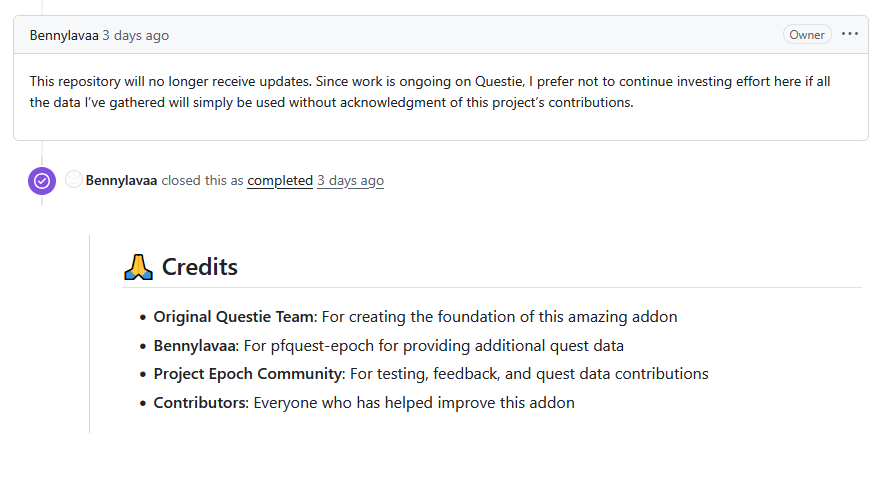
Task: Click bold "Contributors" in credits list
Action: pos(199,403)
